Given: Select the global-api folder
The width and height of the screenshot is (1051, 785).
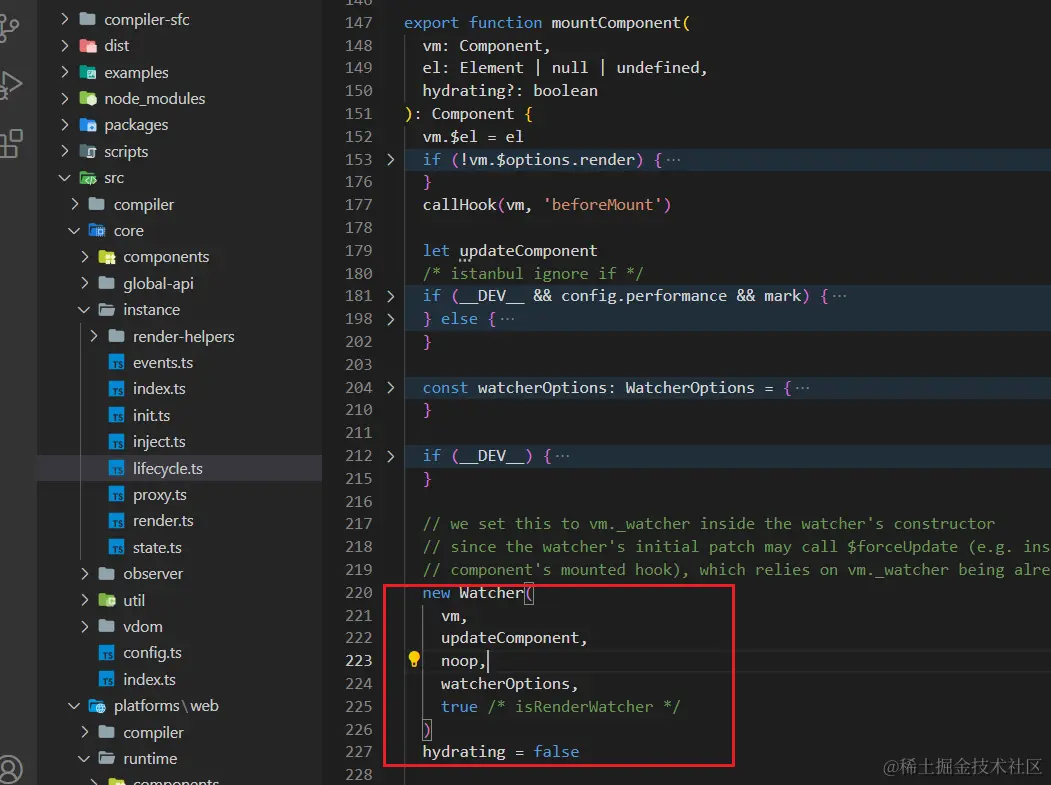Looking at the screenshot, I should 158,284.
